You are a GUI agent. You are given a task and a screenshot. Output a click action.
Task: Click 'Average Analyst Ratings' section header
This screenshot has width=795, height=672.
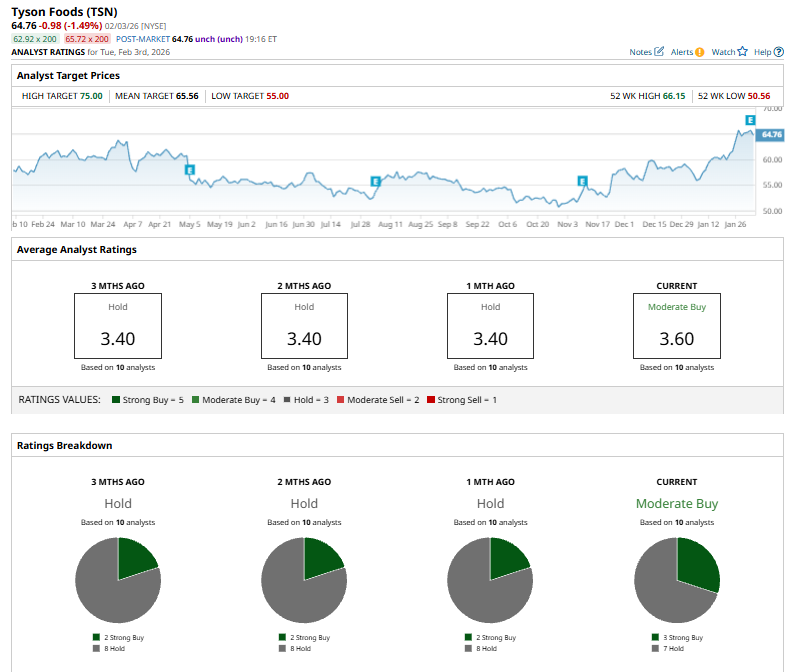(77, 250)
